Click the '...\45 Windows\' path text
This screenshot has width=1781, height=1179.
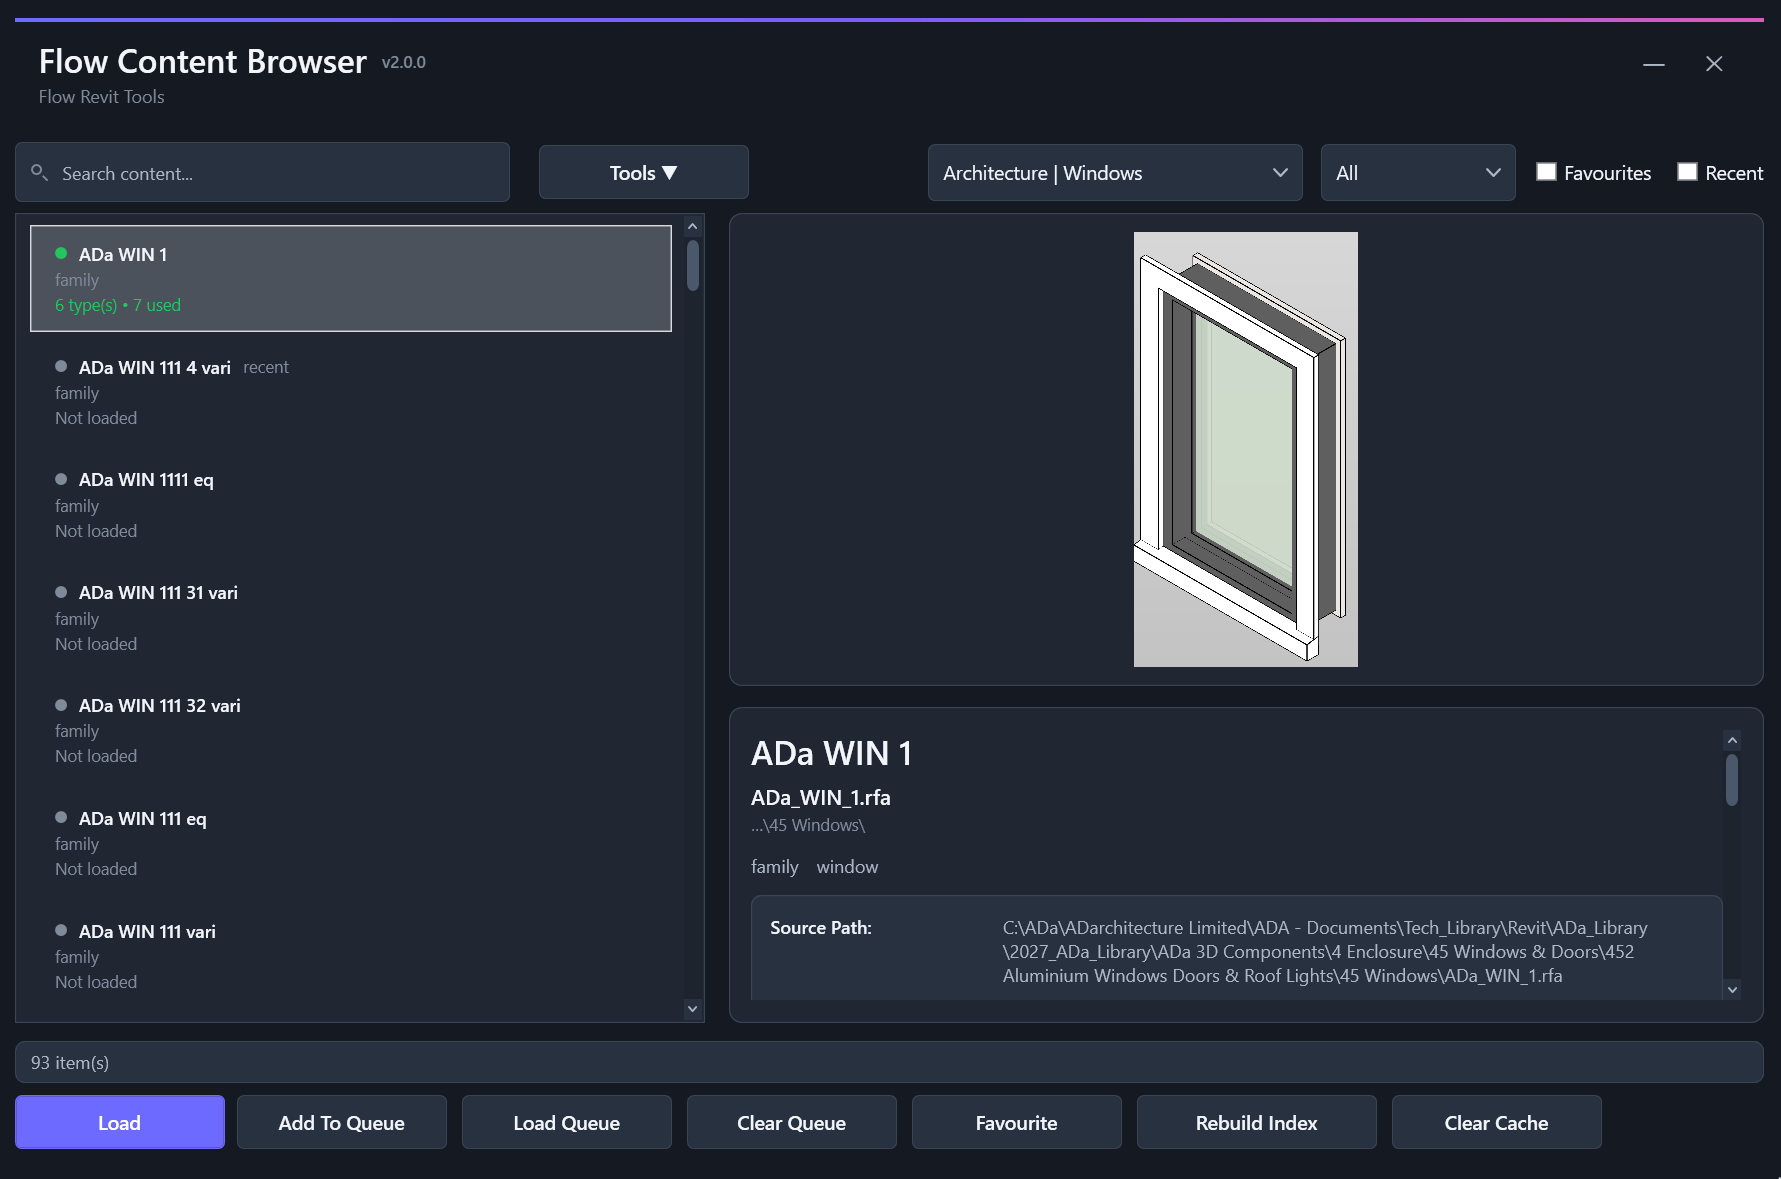808,825
